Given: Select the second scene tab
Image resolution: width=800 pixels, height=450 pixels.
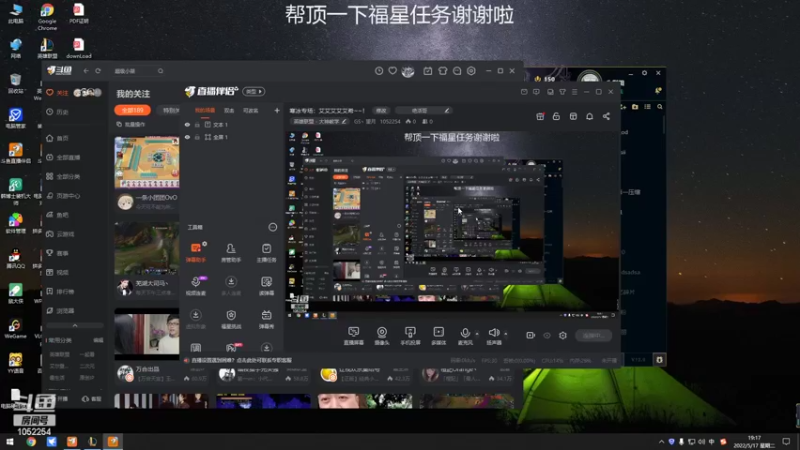Looking at the screenshot, I should [x=229, y=110].
